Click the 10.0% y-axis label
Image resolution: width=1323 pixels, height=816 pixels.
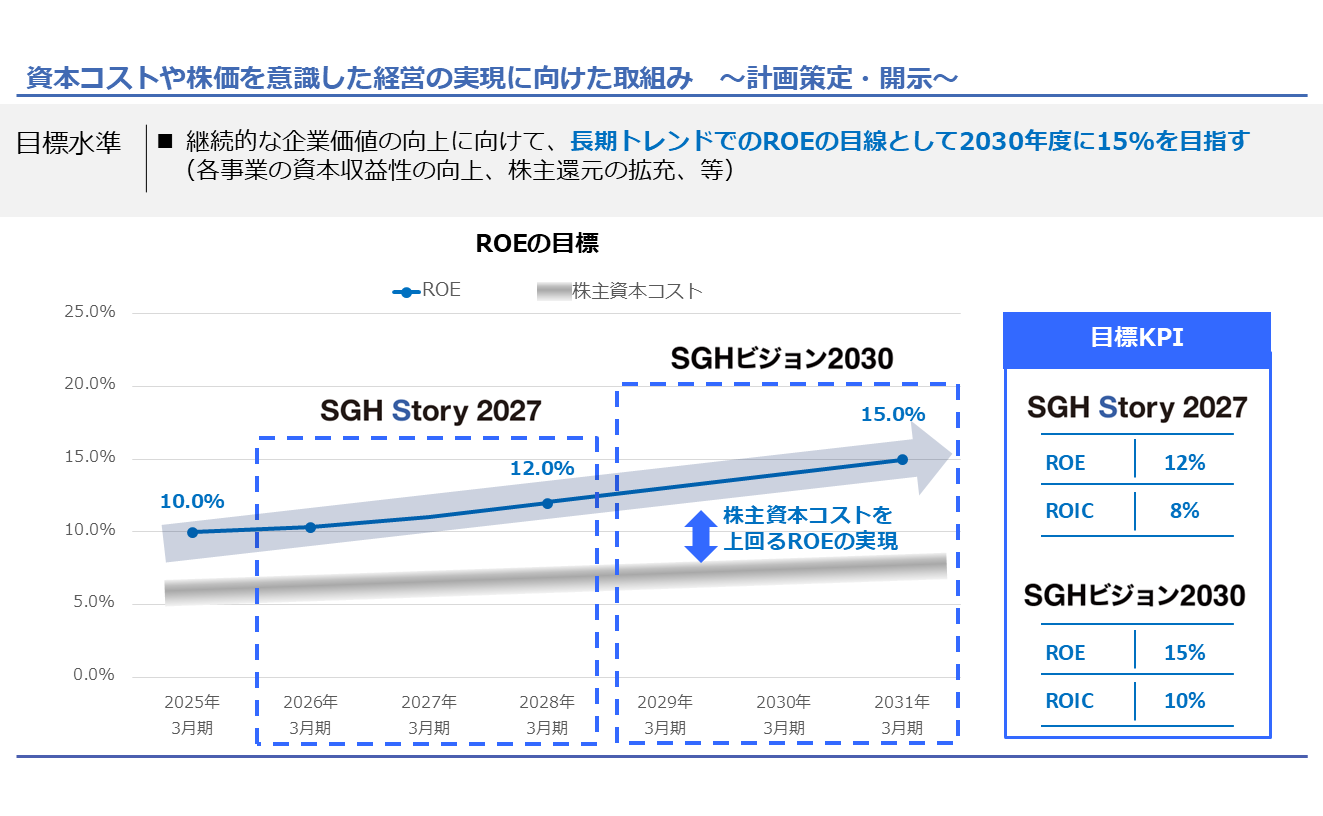[90, 529]
